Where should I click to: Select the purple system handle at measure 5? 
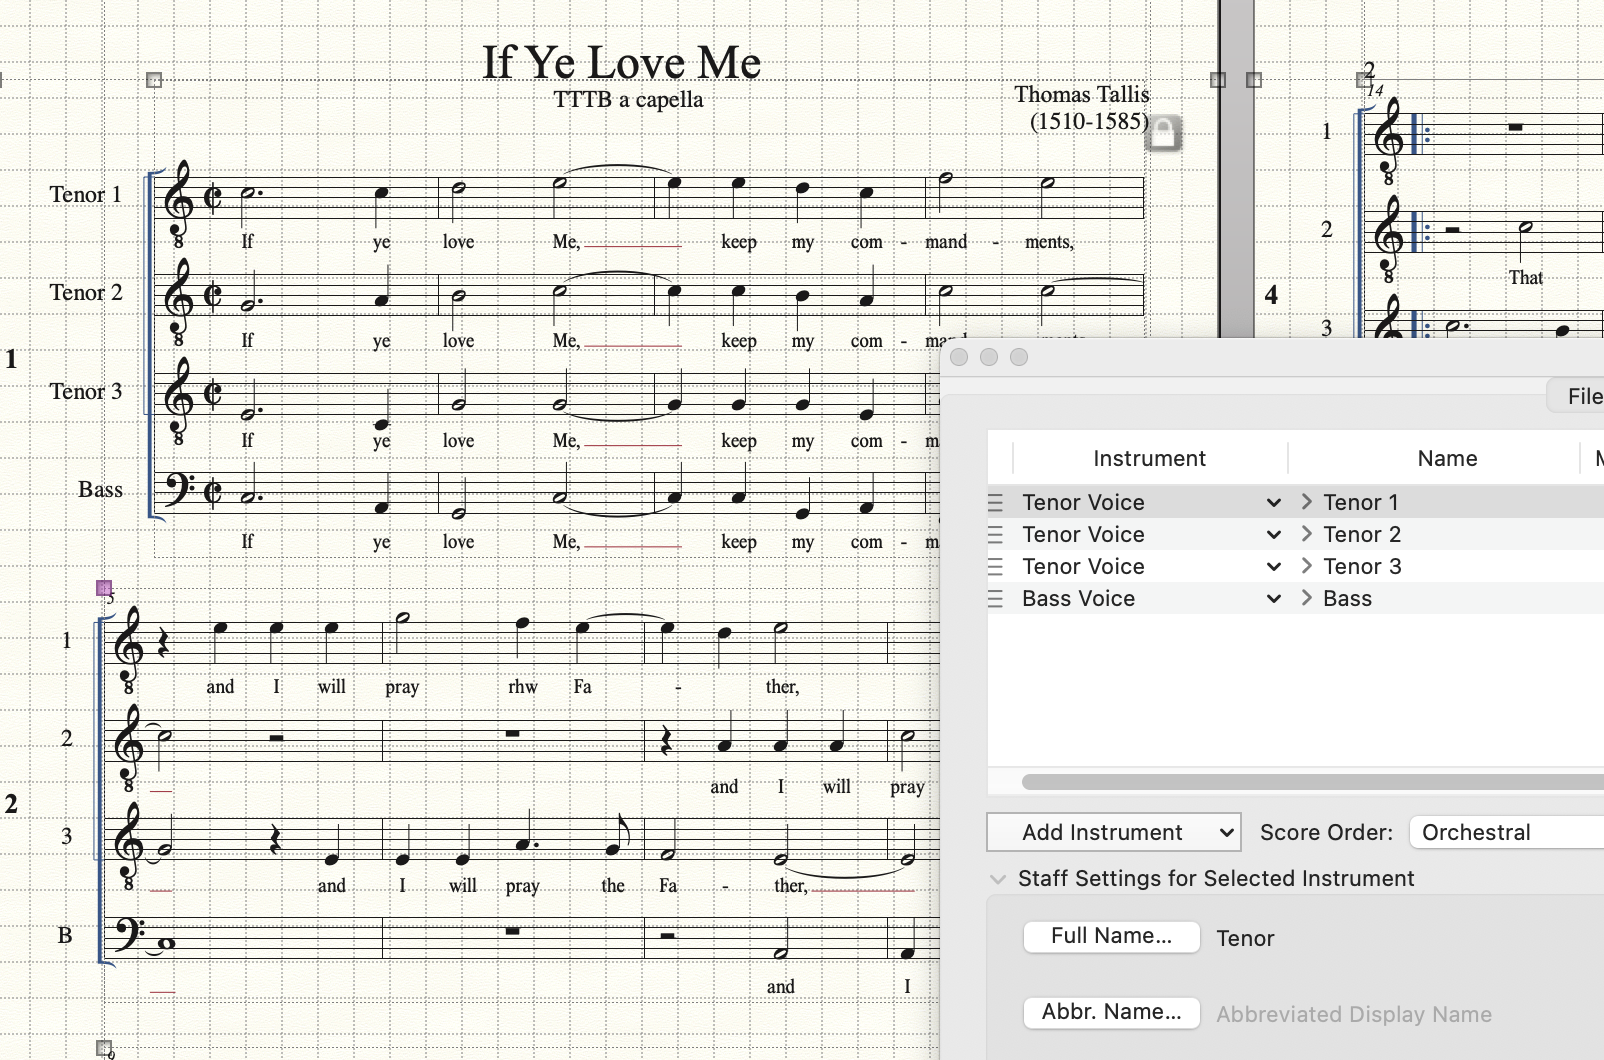tap(104, 588)
